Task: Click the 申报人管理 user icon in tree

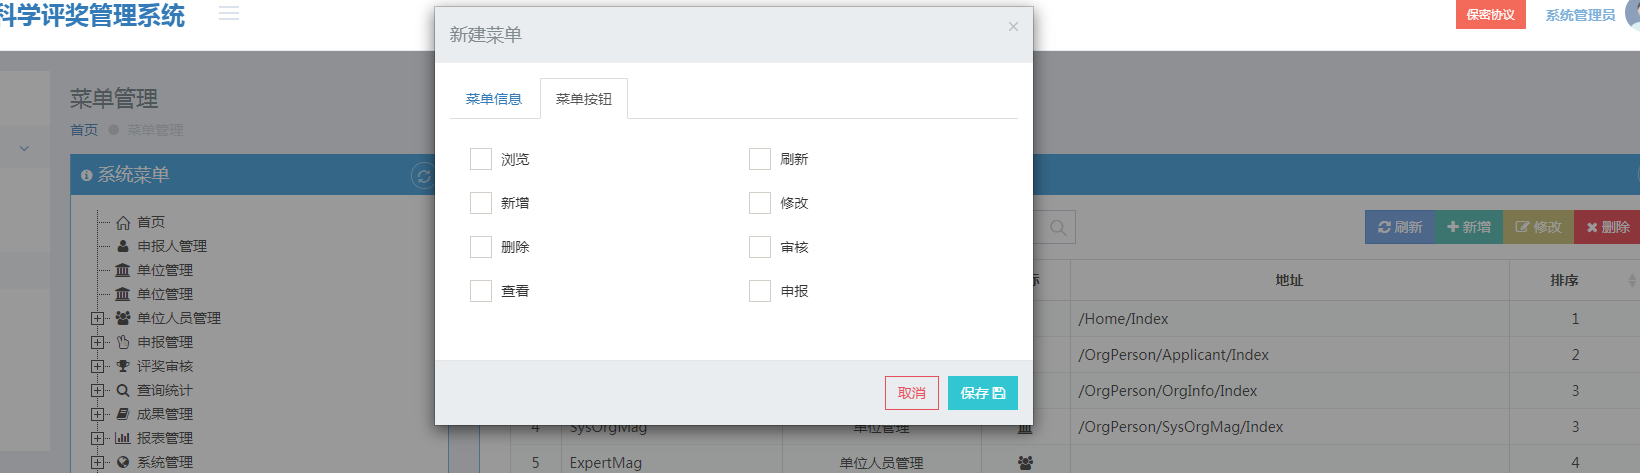Action: click(123, 246)
